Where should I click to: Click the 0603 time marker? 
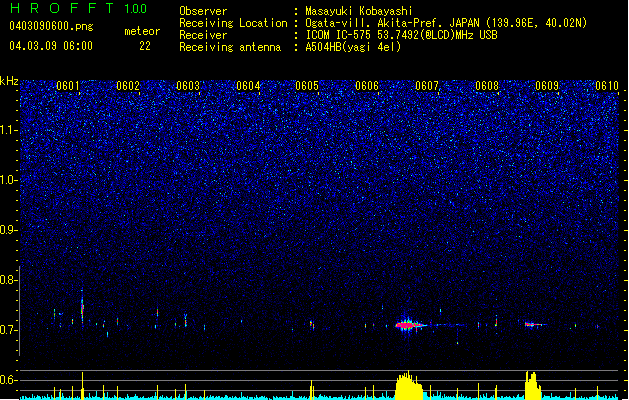(188, 86)
